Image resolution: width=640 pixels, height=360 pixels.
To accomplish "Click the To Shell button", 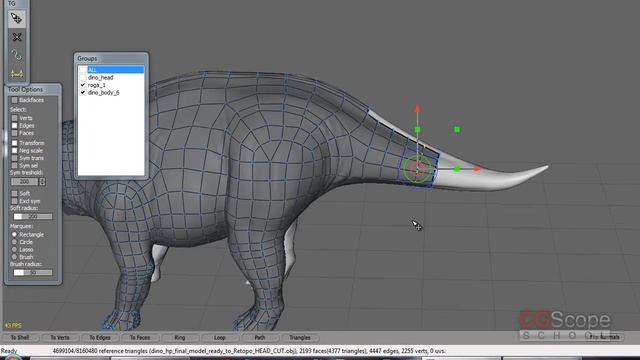I will pos(20,338).
